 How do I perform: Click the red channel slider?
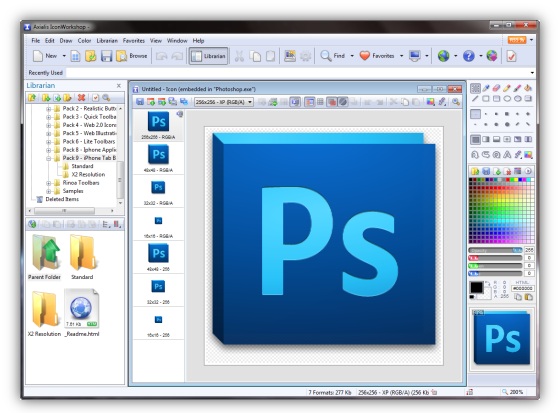click(x=495, y=258)
